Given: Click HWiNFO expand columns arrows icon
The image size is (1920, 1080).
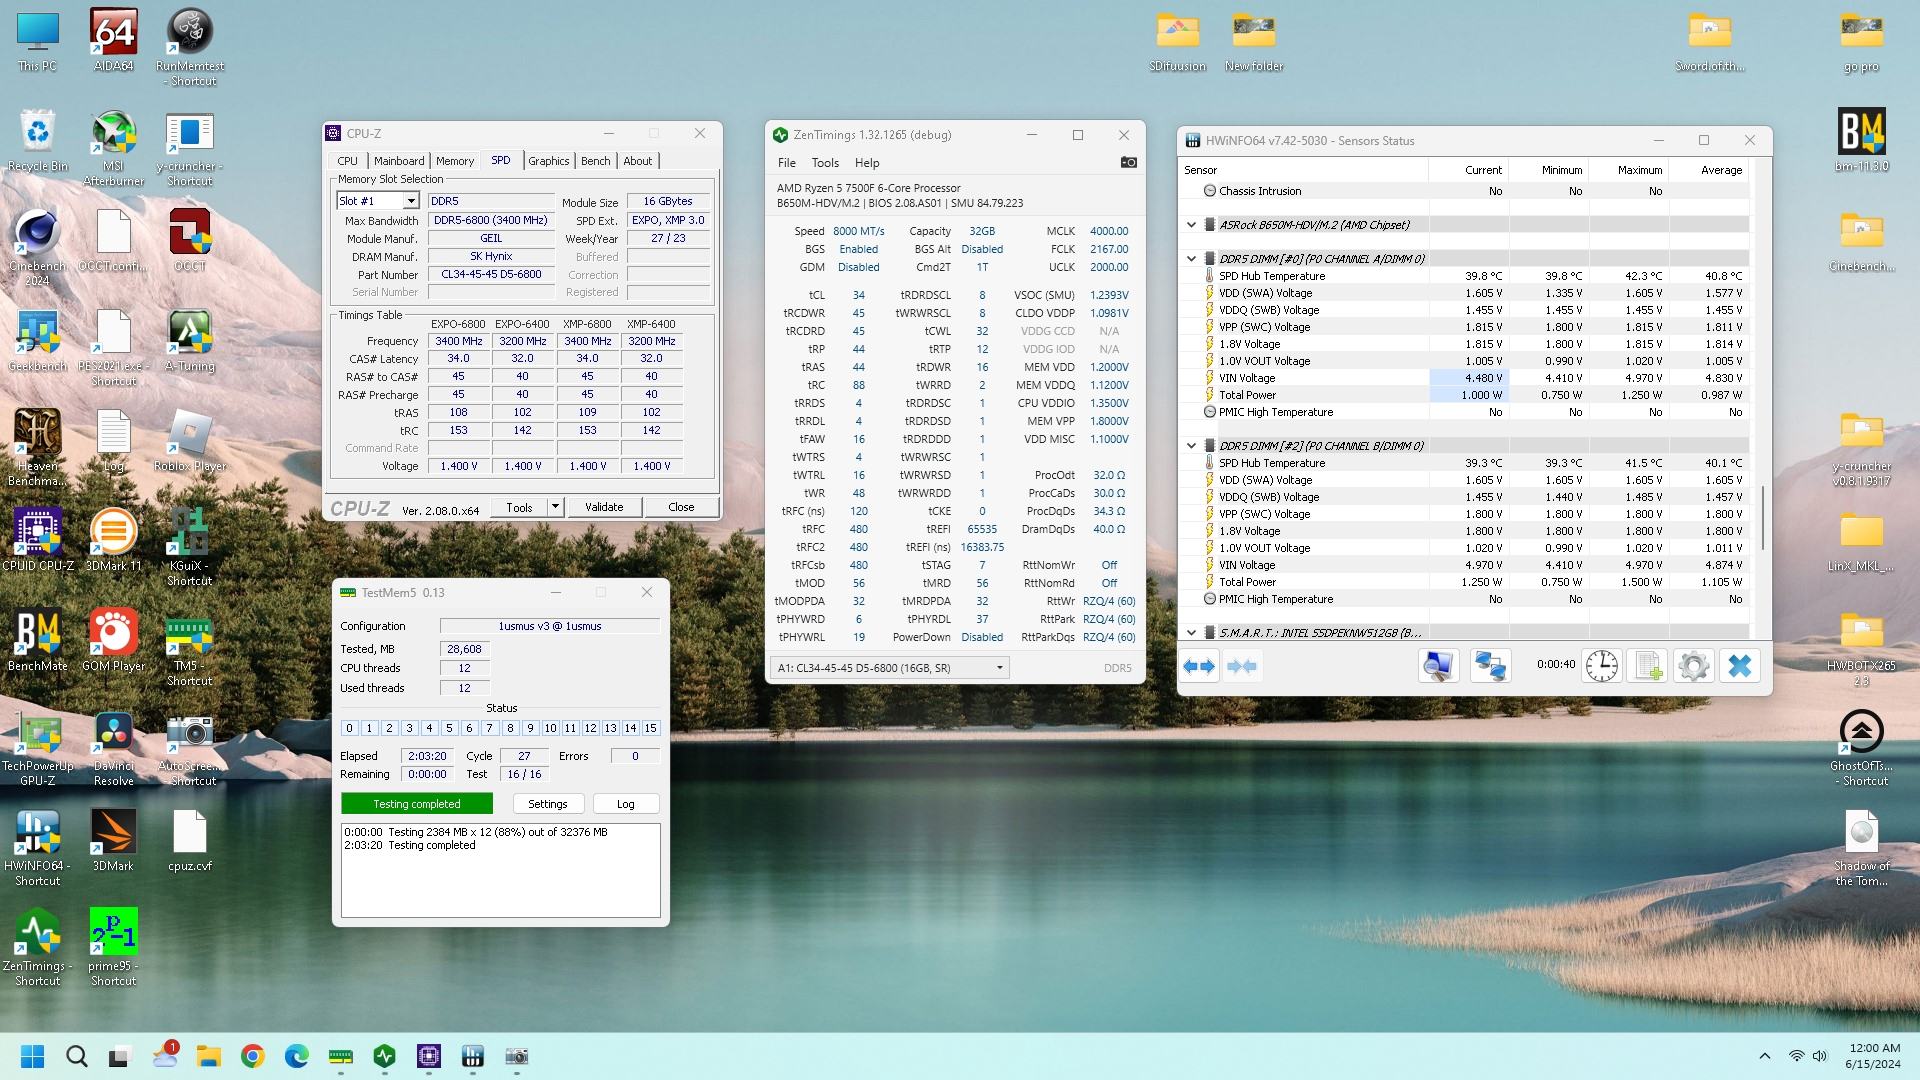Looking at the screenshot, I should (x=1199, y=666).
